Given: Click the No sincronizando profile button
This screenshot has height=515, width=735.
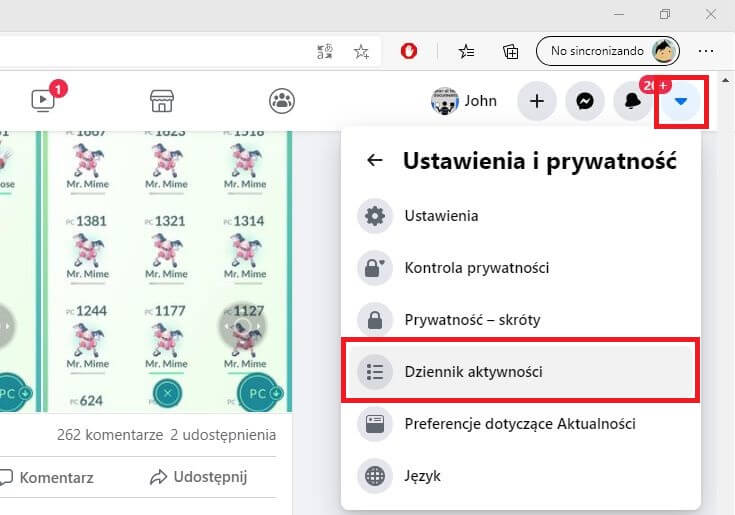Looking at the screenshot, I should (608, 51).
